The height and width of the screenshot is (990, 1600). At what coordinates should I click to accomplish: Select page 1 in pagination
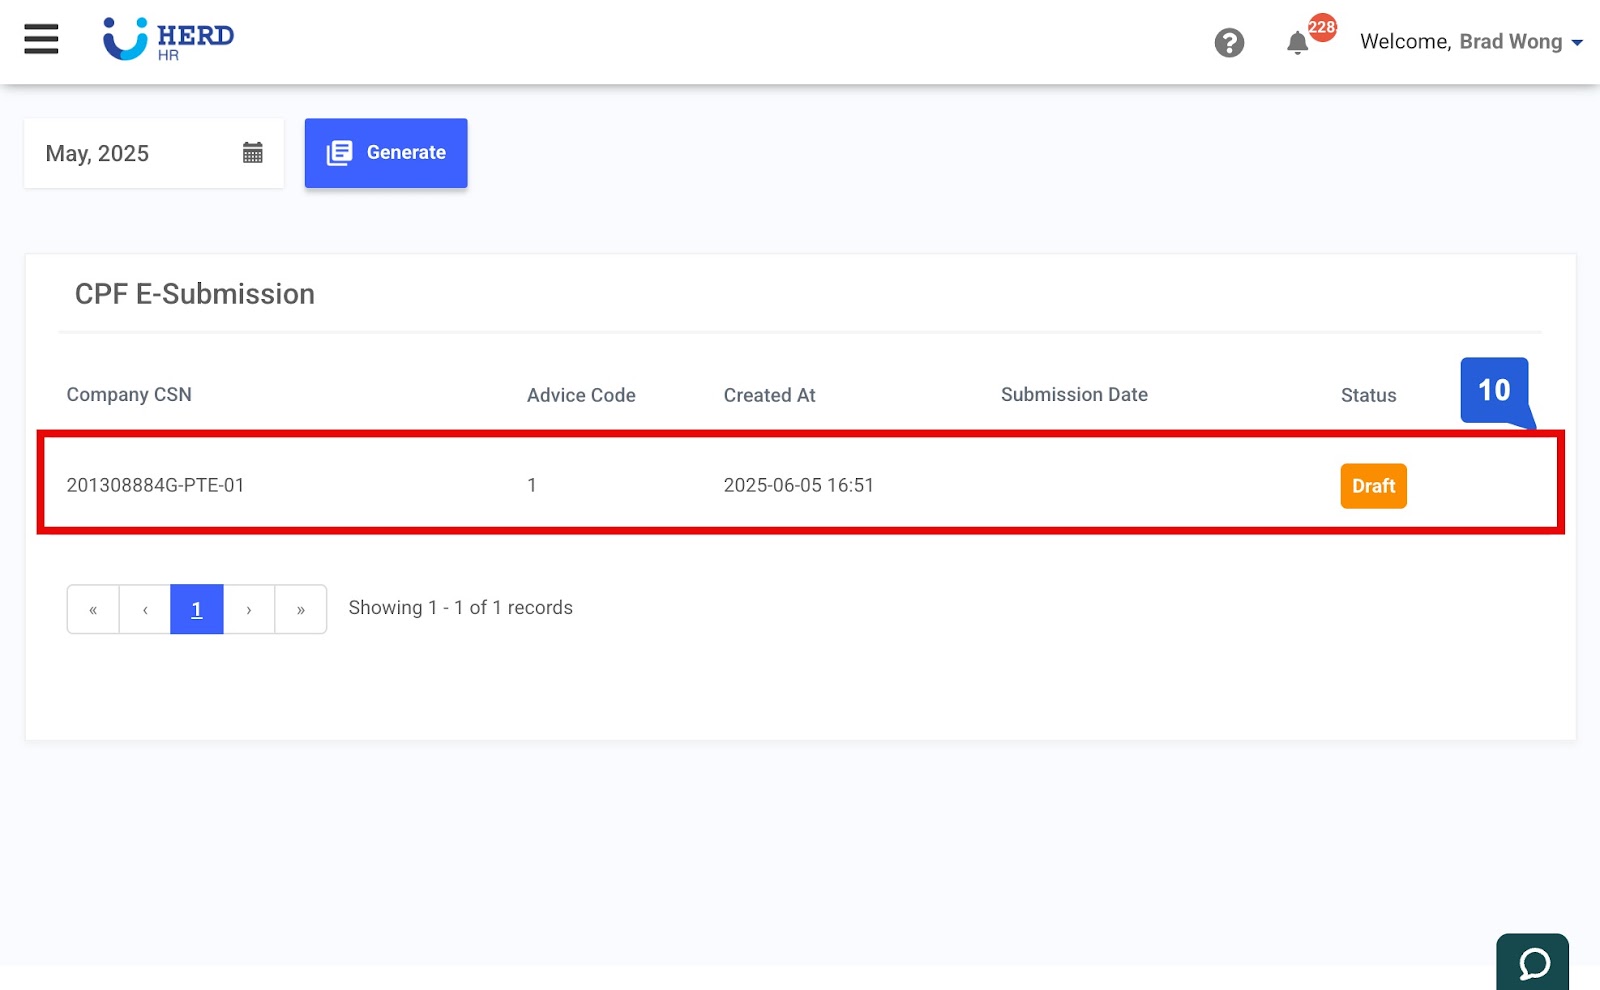(x=196, y=608)
